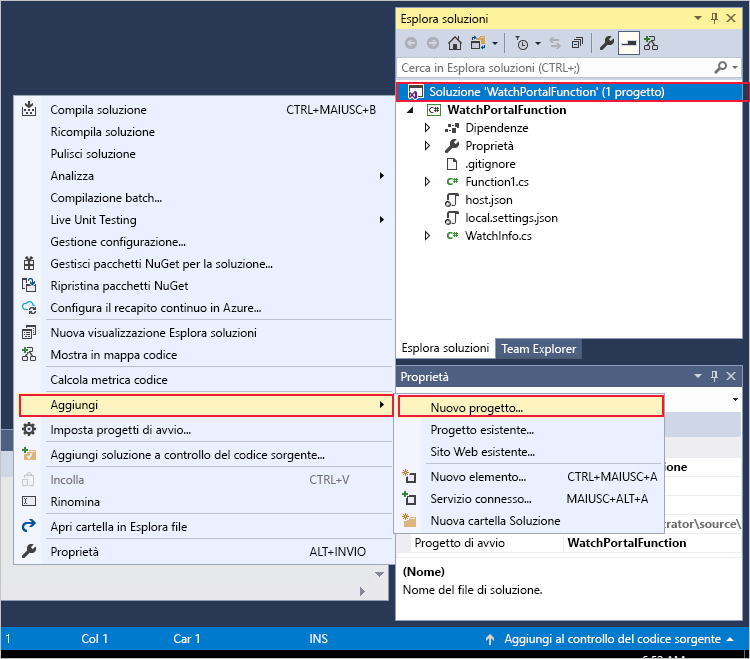This screenshot has height=659, width=750.
Task: Click the Compila soluzione build icon
Action: pyautogui.click(x=29, y=109)
